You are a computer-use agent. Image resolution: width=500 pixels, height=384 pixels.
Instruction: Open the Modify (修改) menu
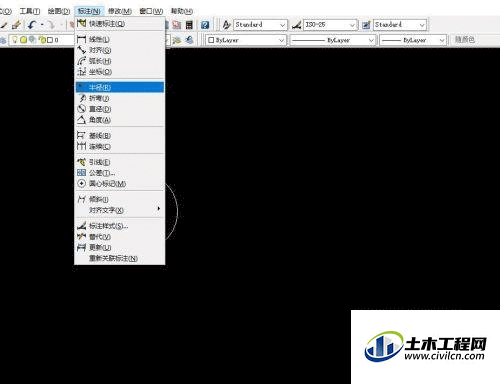click(120, 11)
